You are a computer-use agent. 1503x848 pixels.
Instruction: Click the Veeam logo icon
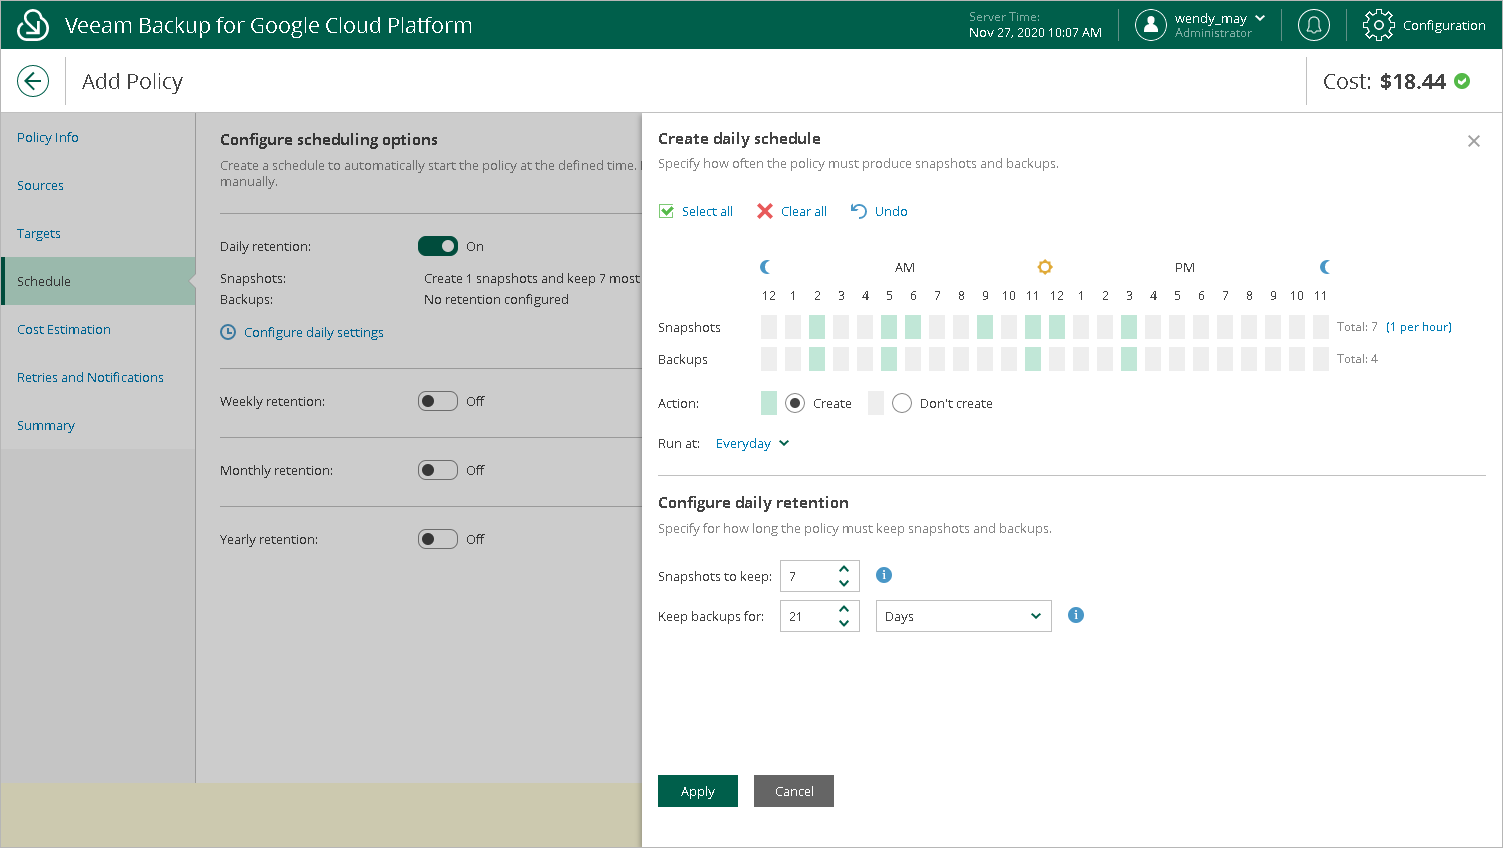(33, 25)
